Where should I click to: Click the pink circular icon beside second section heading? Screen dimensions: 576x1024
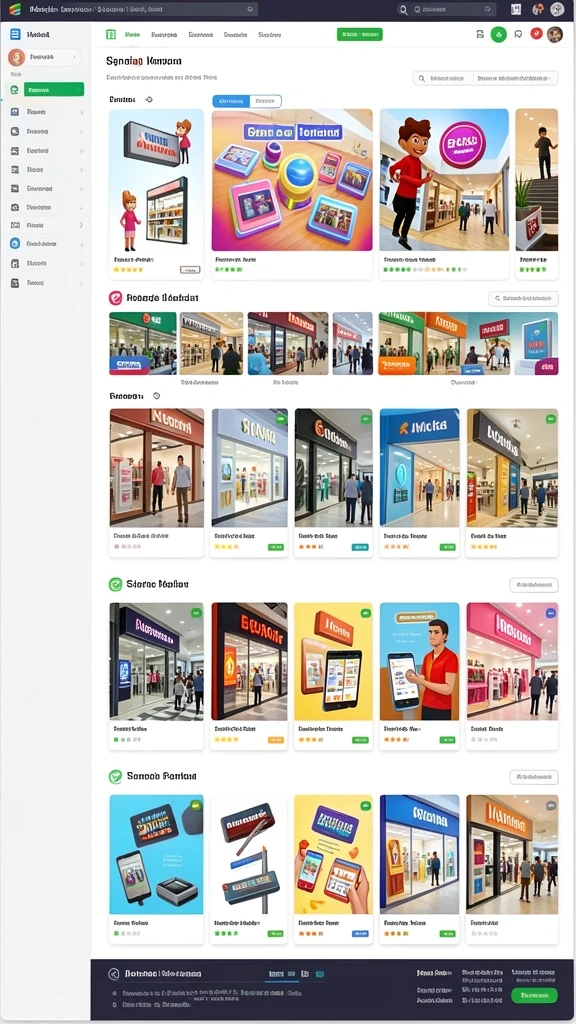116,298
